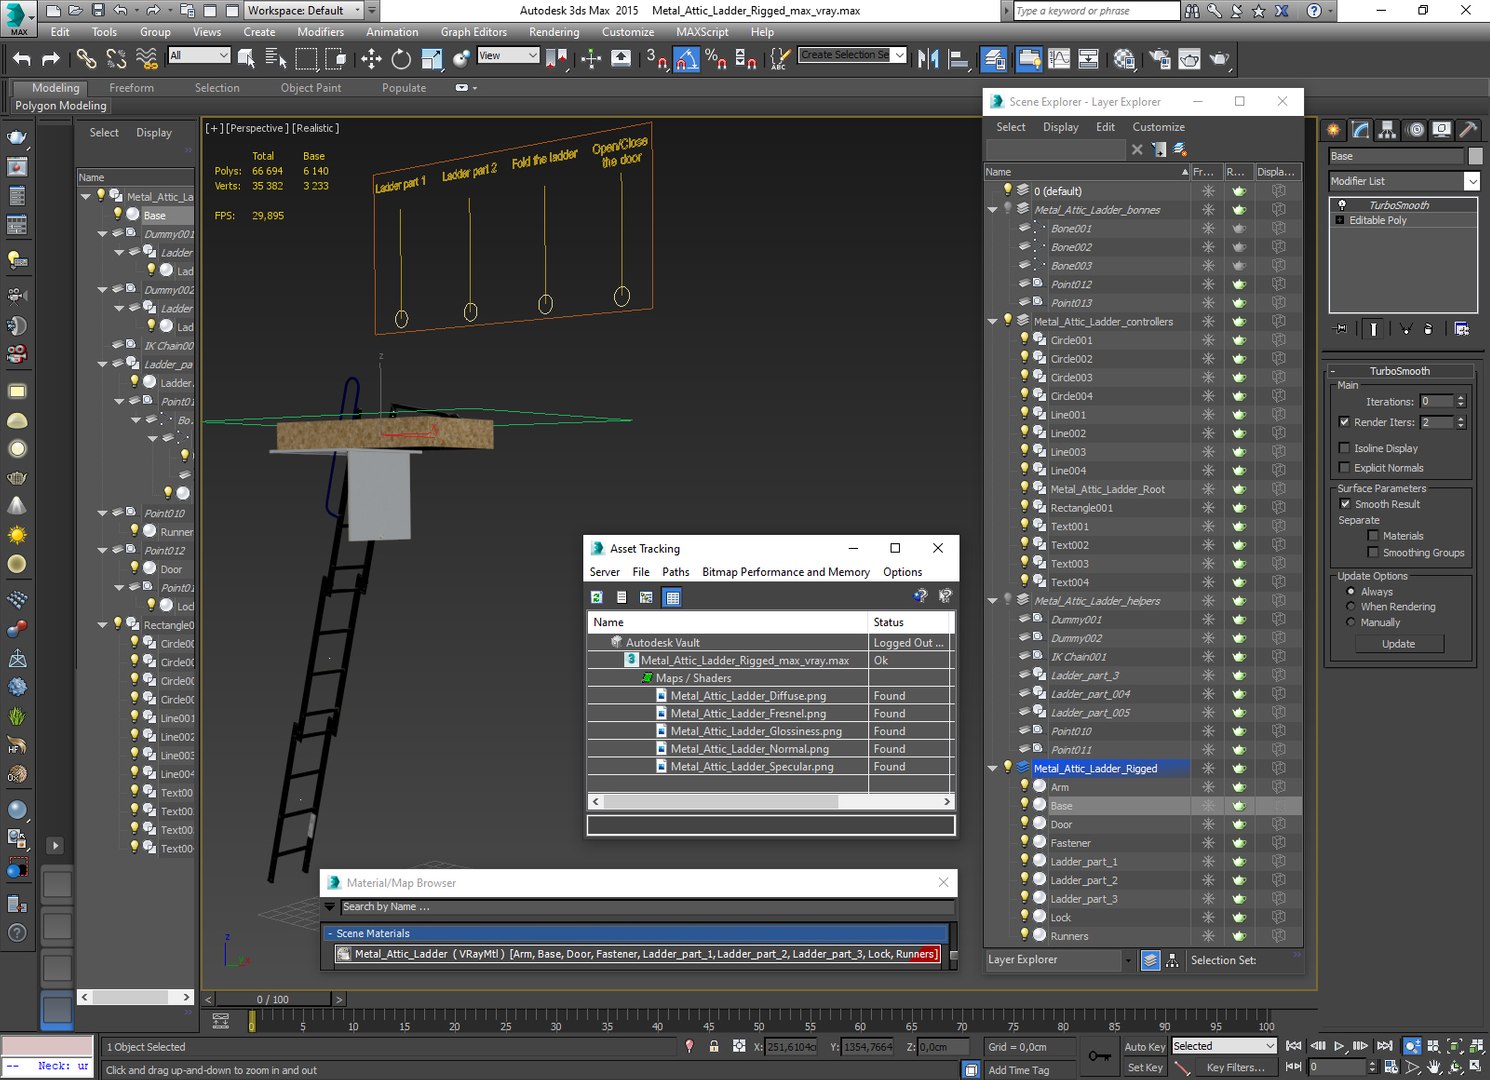This screenshot has width=1490, height=1080.
Task: Open the Material Editor icon
Action: [1124, 59]
